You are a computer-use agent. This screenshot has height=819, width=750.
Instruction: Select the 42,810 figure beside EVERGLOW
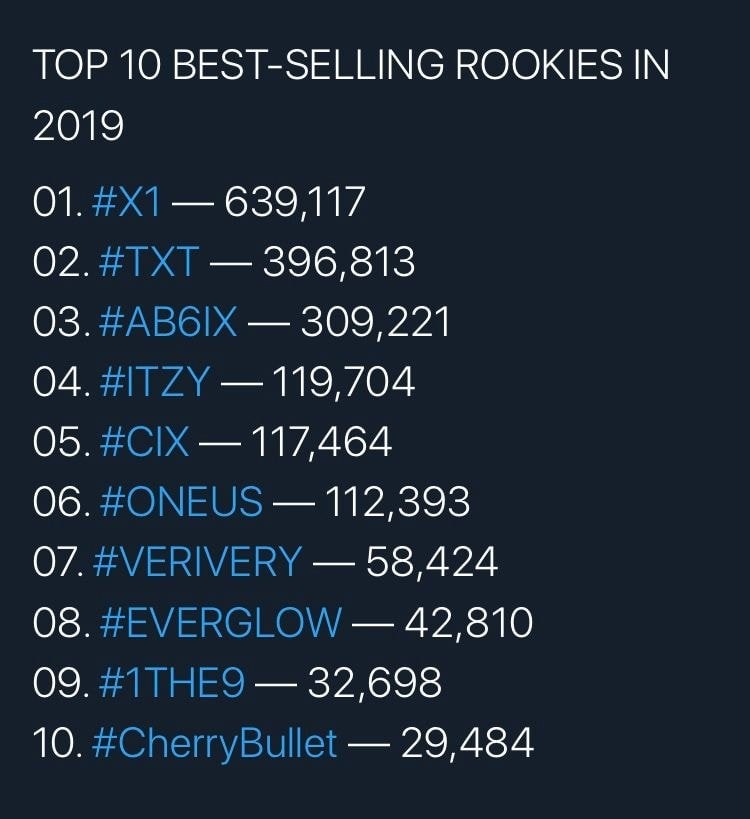468,622
